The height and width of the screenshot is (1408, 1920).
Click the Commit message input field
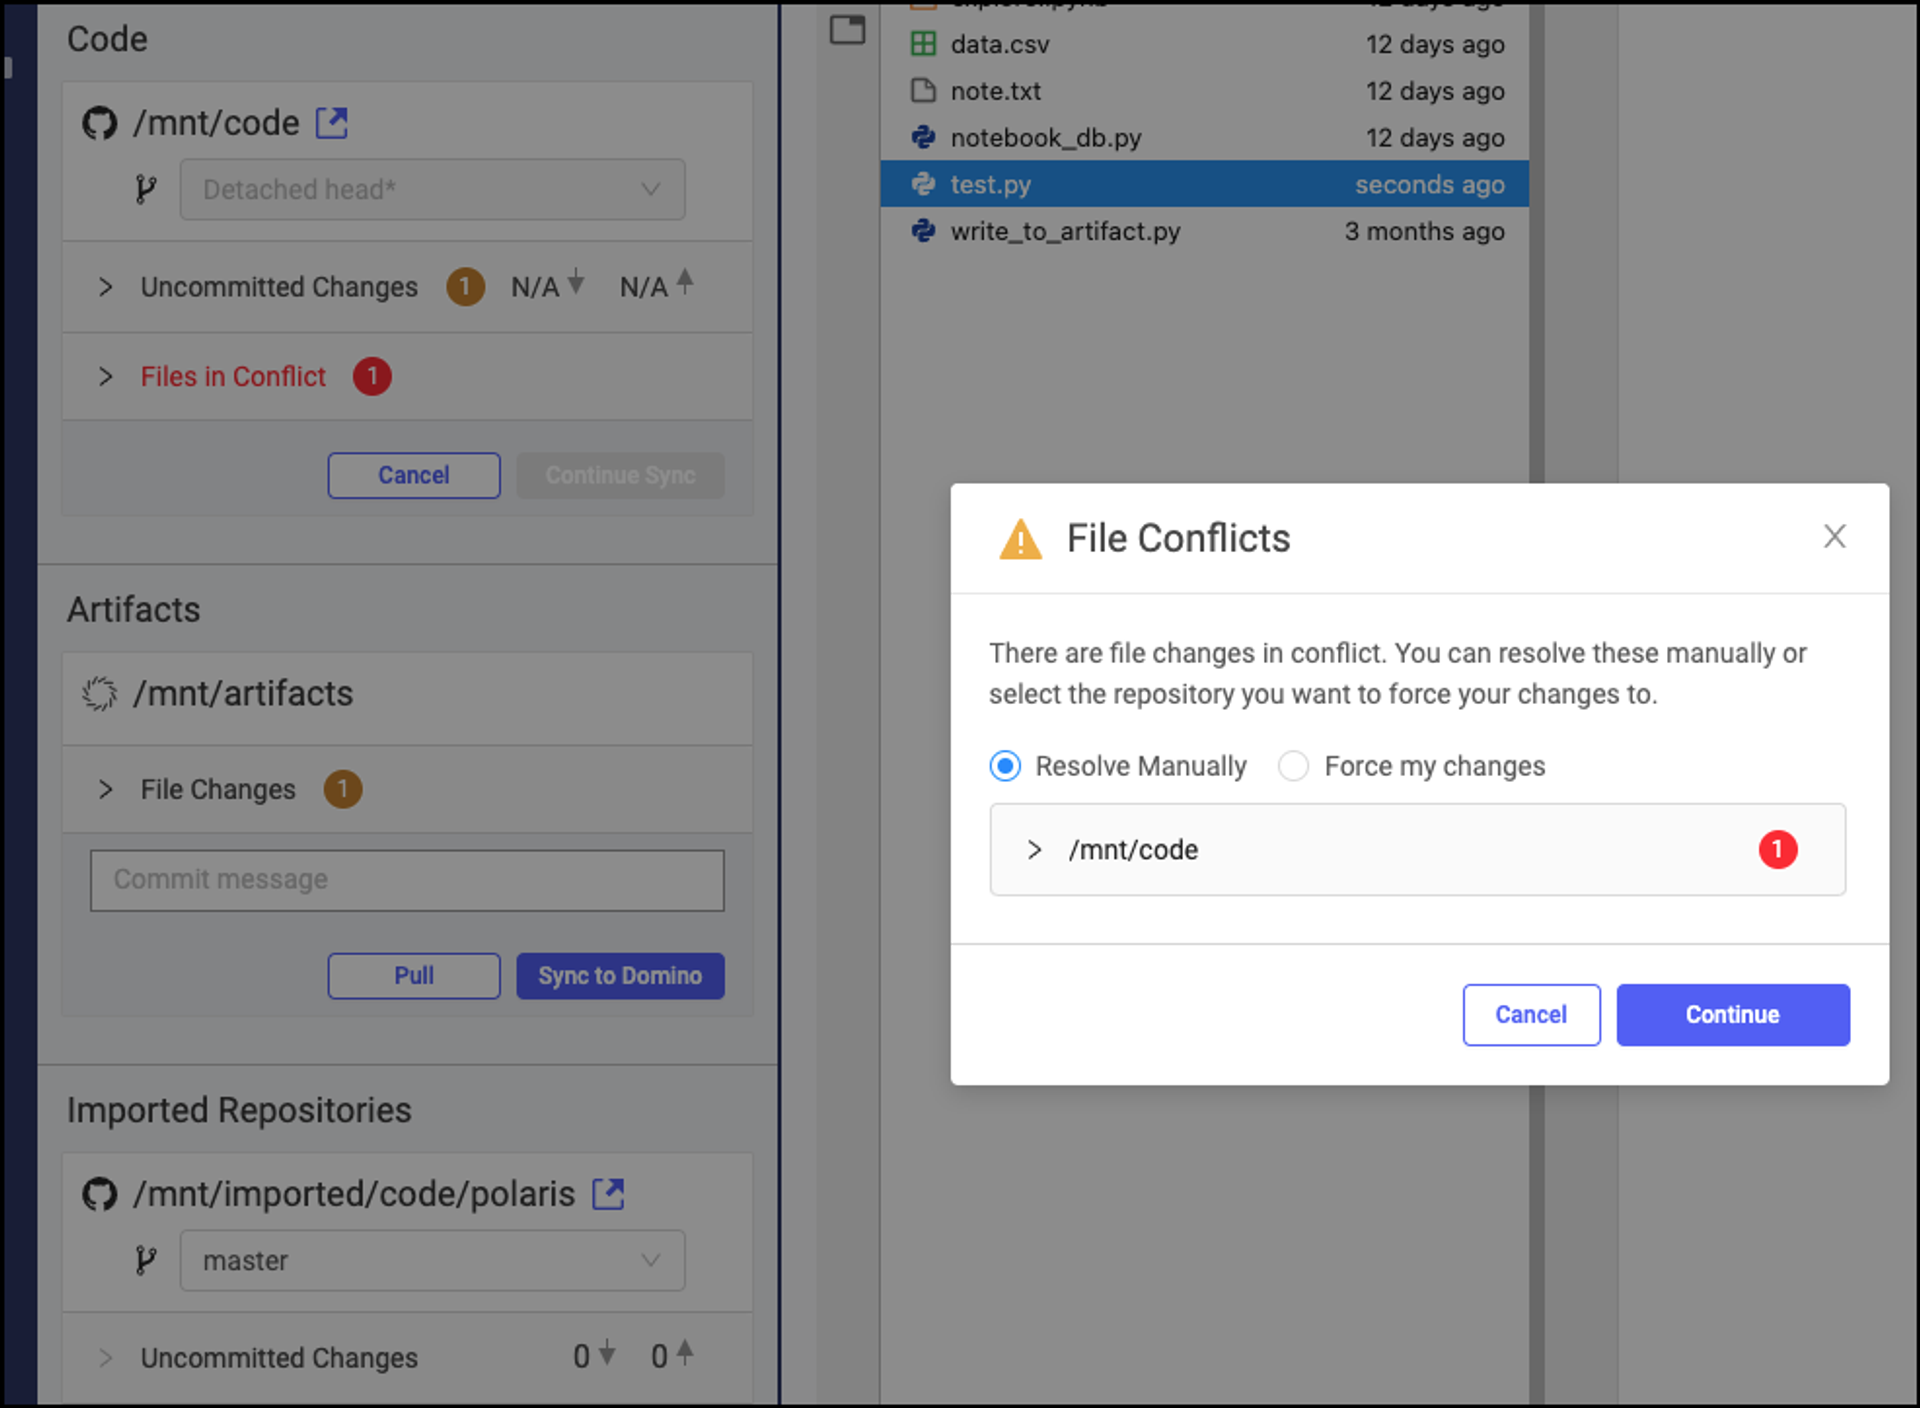(407, 880)
